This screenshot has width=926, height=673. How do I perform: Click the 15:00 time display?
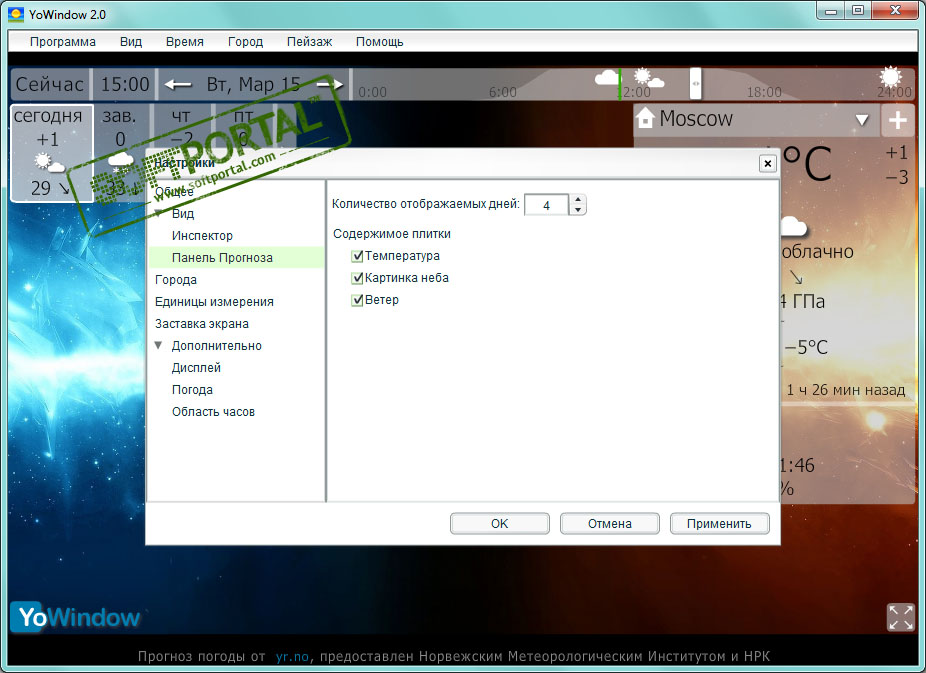tap(125, 84)
